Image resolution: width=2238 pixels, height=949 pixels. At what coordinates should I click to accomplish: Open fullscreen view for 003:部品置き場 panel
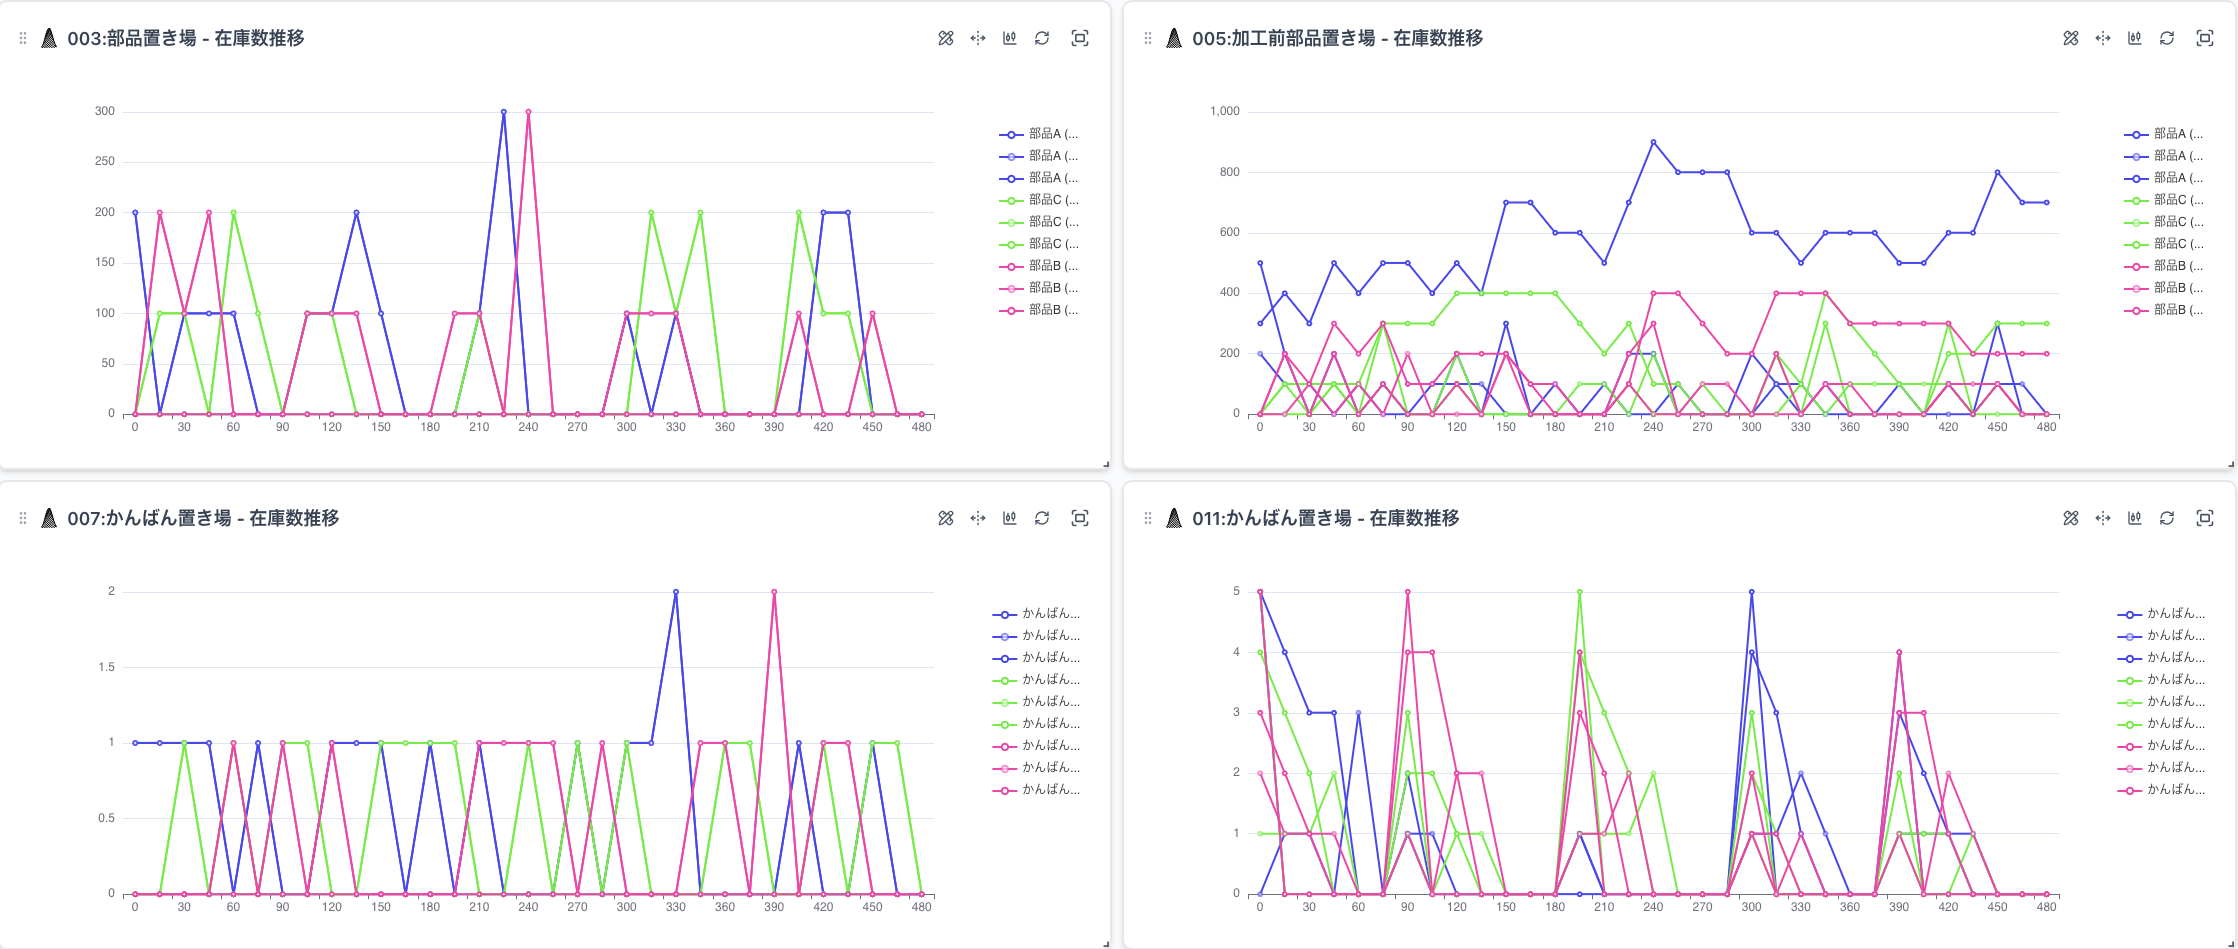pyautogui.click(x=1079, y=38)
